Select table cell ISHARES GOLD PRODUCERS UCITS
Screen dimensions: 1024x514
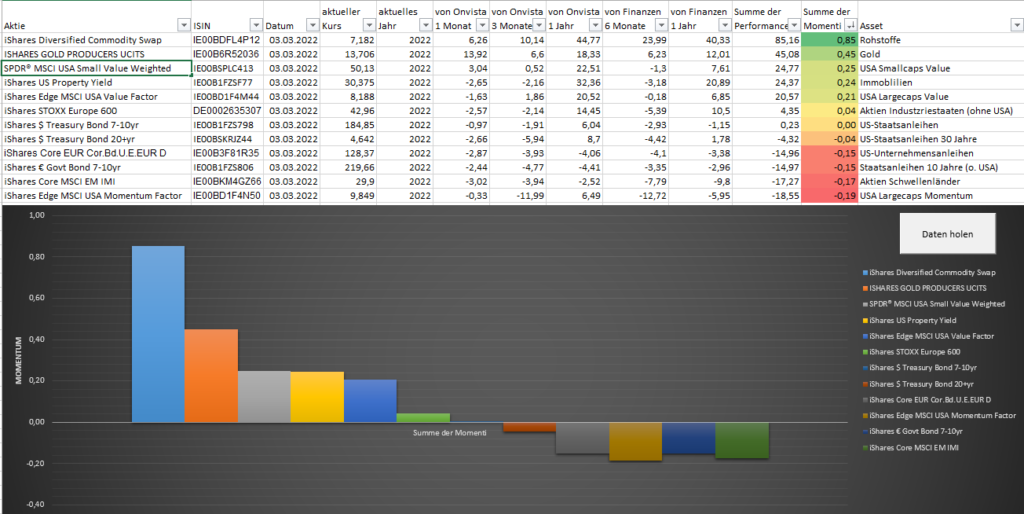point(96,54)
